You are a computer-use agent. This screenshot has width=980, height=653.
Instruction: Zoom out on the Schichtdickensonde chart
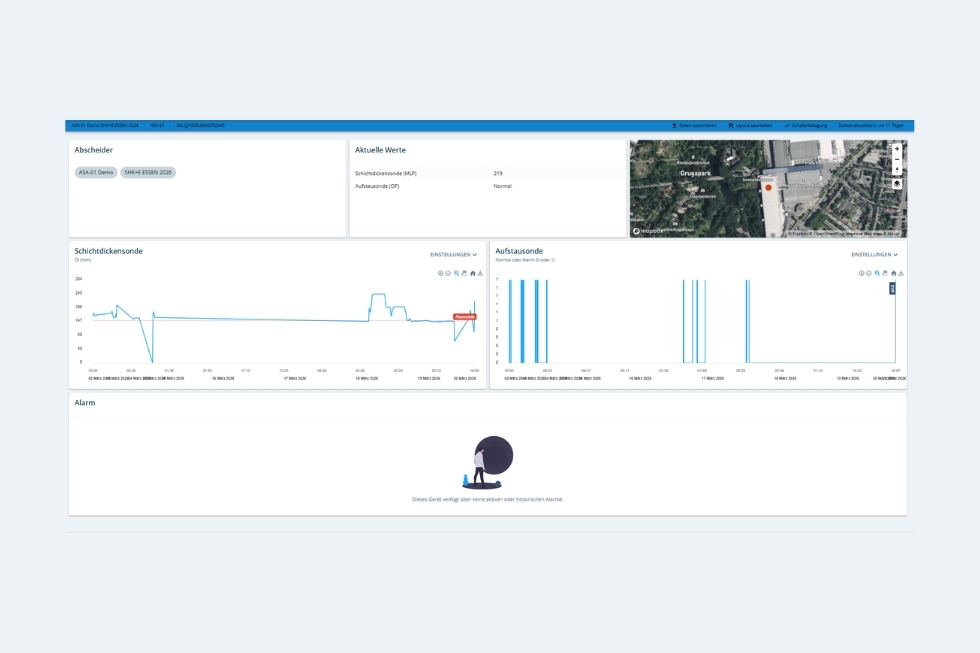448,273
